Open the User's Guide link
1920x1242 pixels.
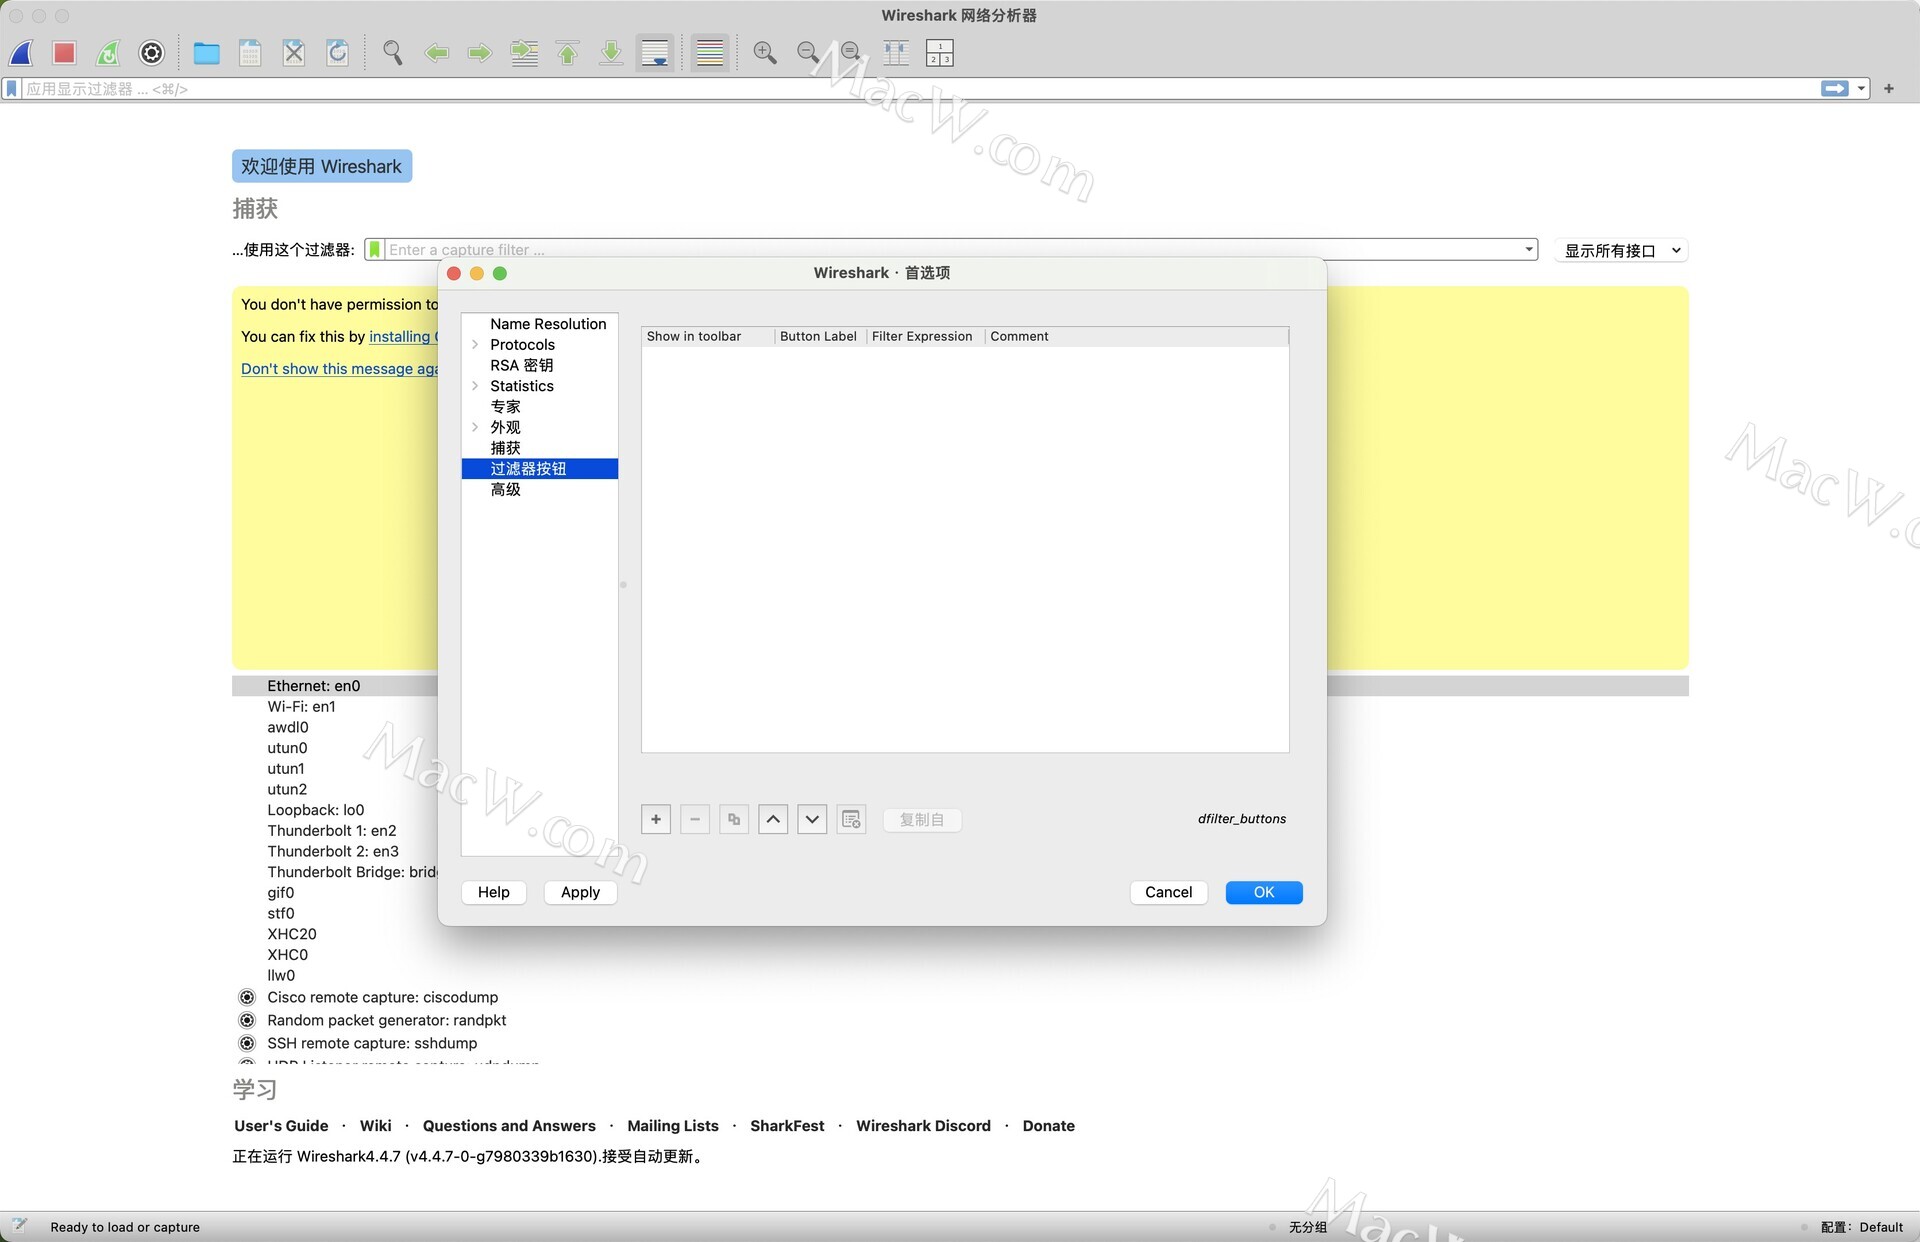click(x=281, y=1125)
